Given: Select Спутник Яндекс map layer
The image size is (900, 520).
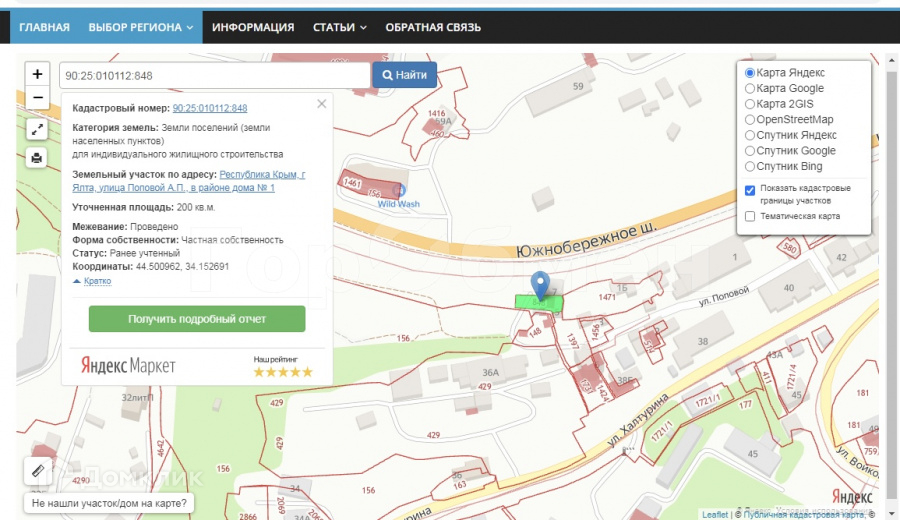Looking at the screenshot, I should coord(750,135).
